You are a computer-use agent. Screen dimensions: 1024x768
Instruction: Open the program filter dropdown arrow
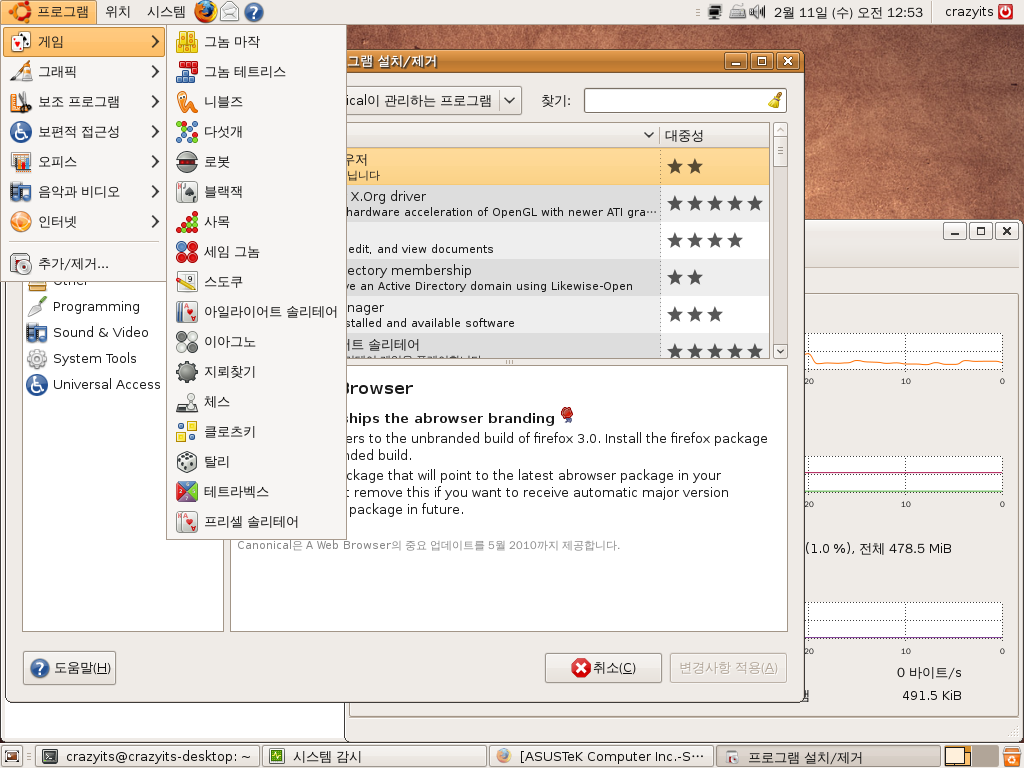(510, 101)
